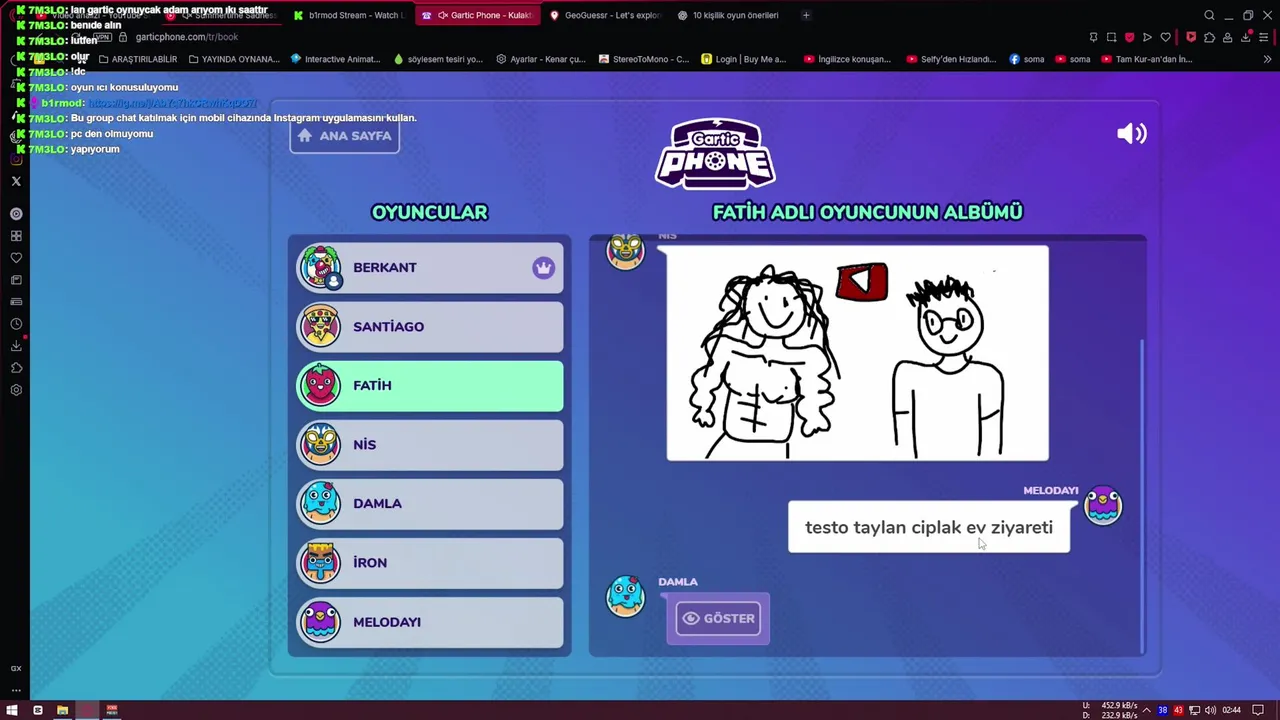
Task: Mute the Gartic Phone sound speaker icon
Action: pos(1131,134)
